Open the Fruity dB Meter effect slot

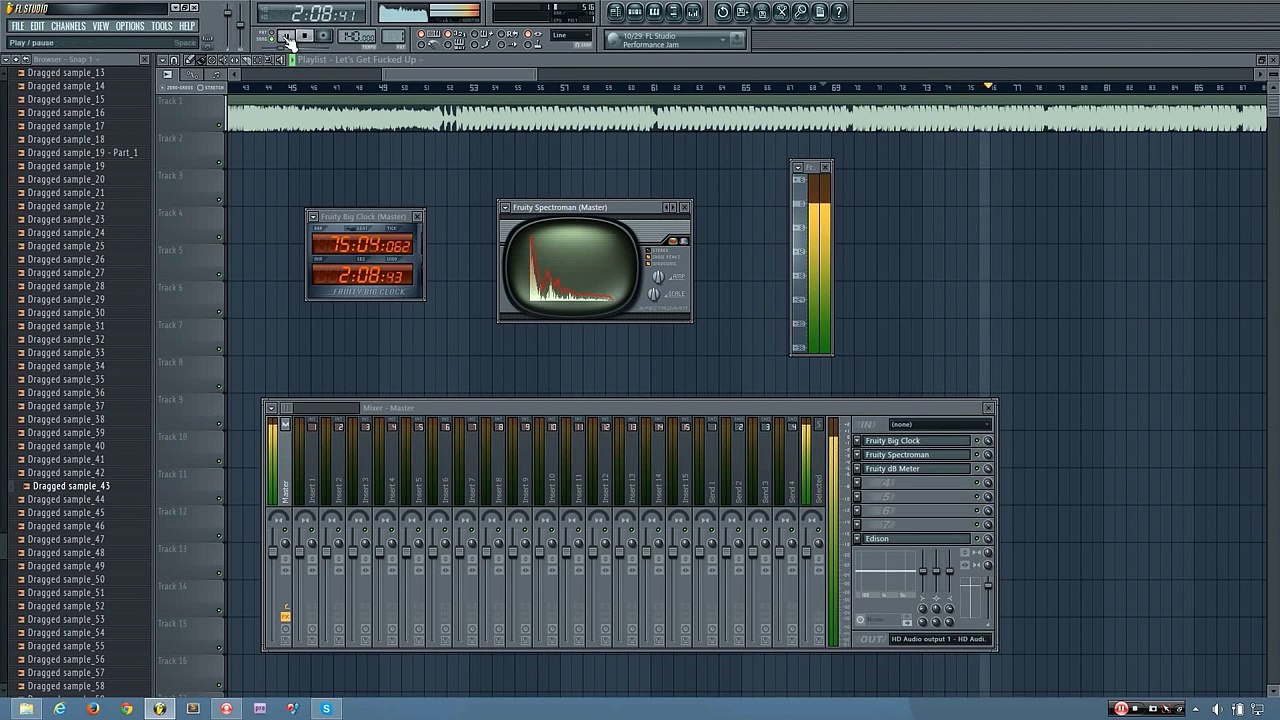tap(917, 469)
